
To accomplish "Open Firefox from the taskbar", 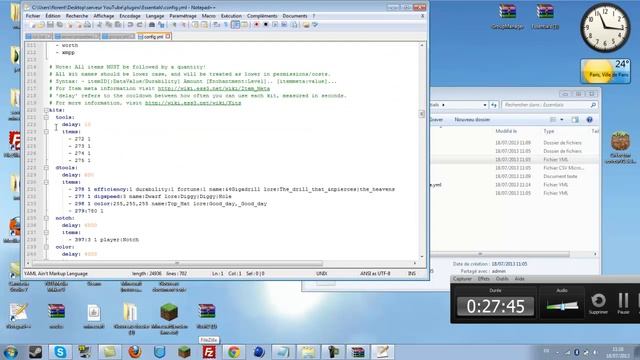I will pyautogui.click(x=135, y=352).
